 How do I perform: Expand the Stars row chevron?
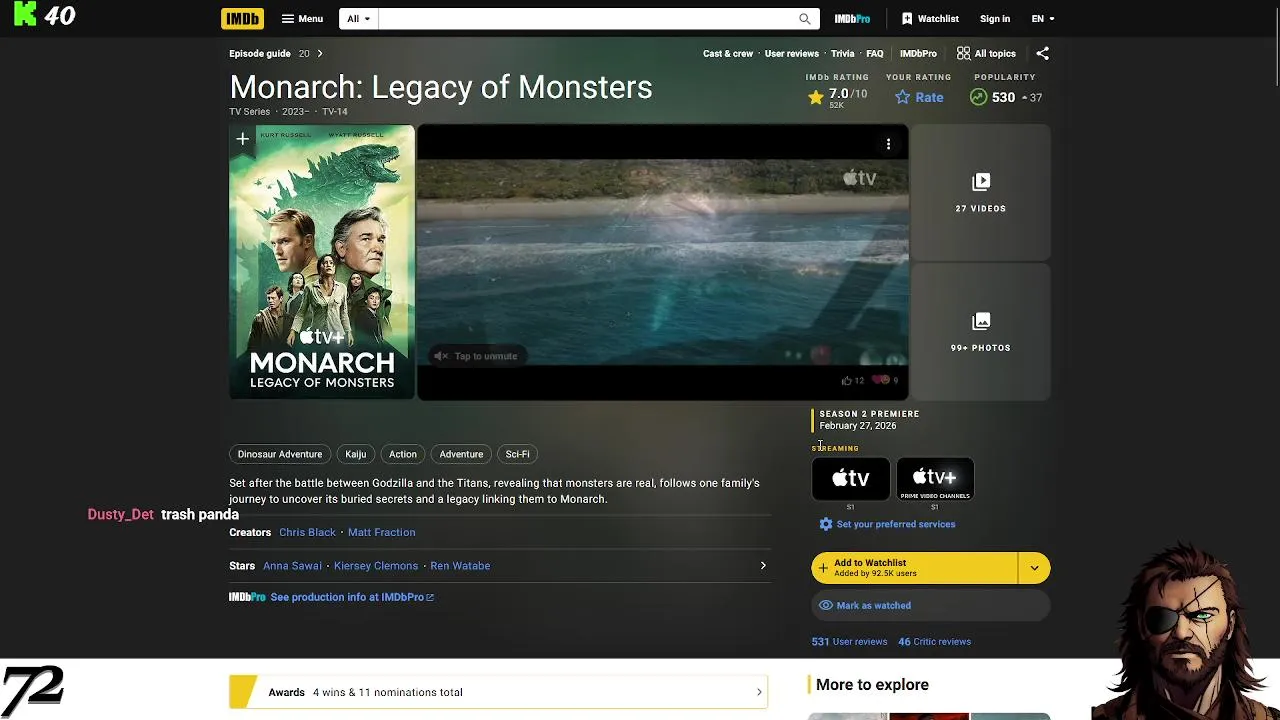point(762,566)
